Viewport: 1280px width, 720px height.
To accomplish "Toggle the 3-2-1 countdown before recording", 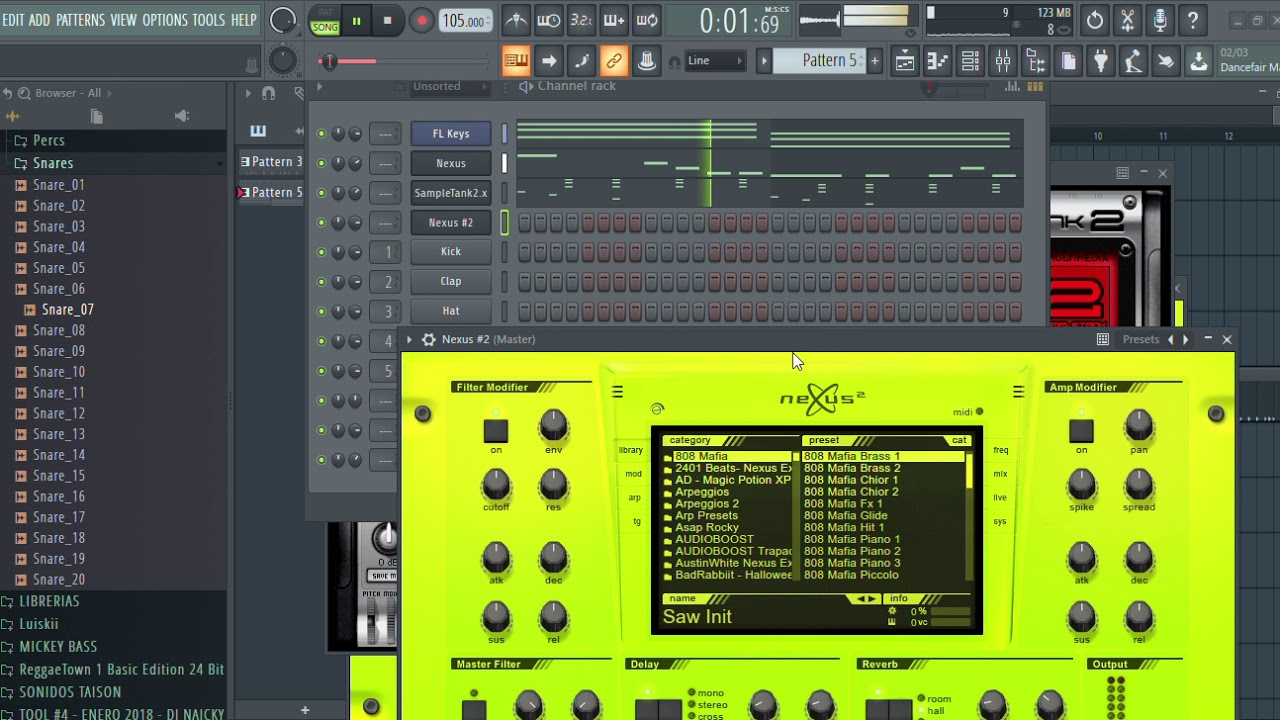I will [581, 20].
